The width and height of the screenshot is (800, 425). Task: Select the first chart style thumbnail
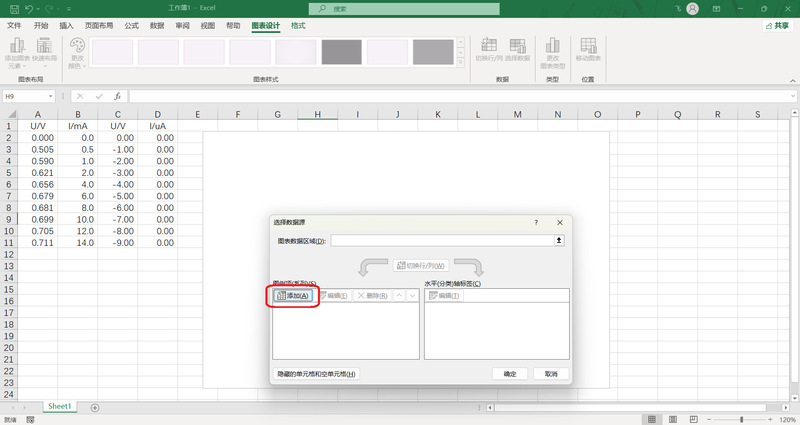112,52
